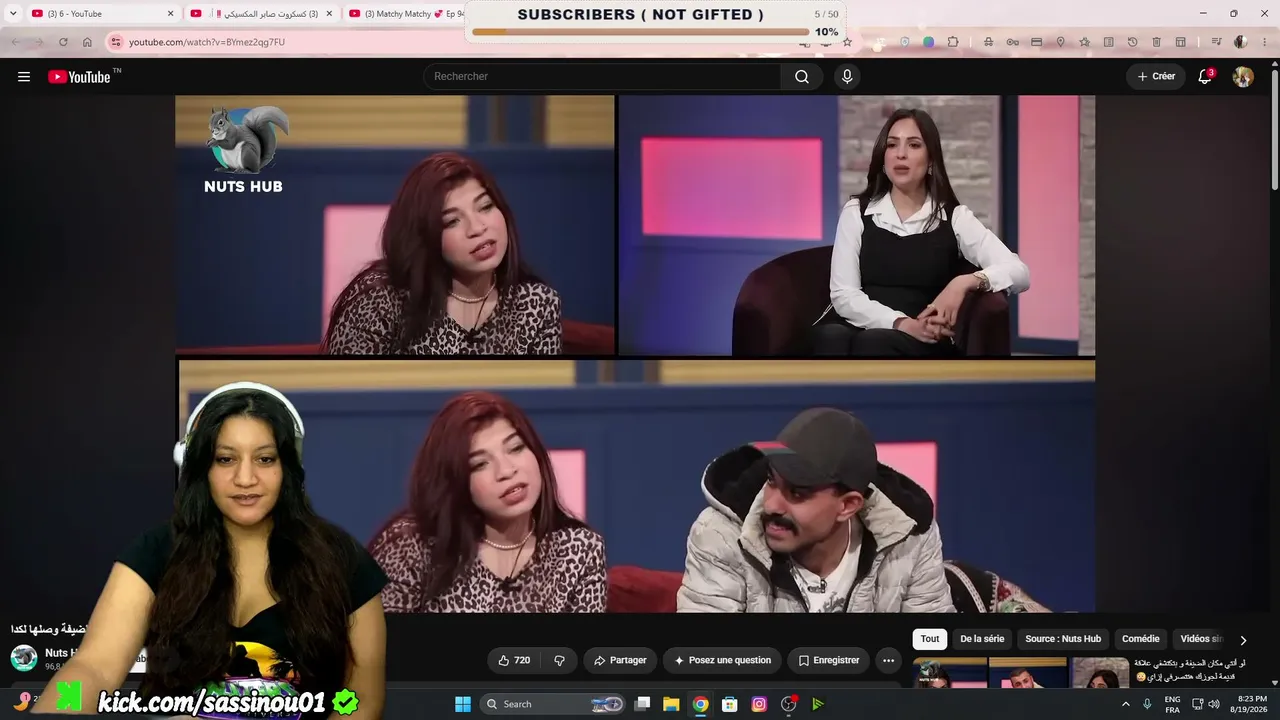The width and height of the screenshot is (1280, 720).
Task: Click the Créer button
Action: 1156,77
